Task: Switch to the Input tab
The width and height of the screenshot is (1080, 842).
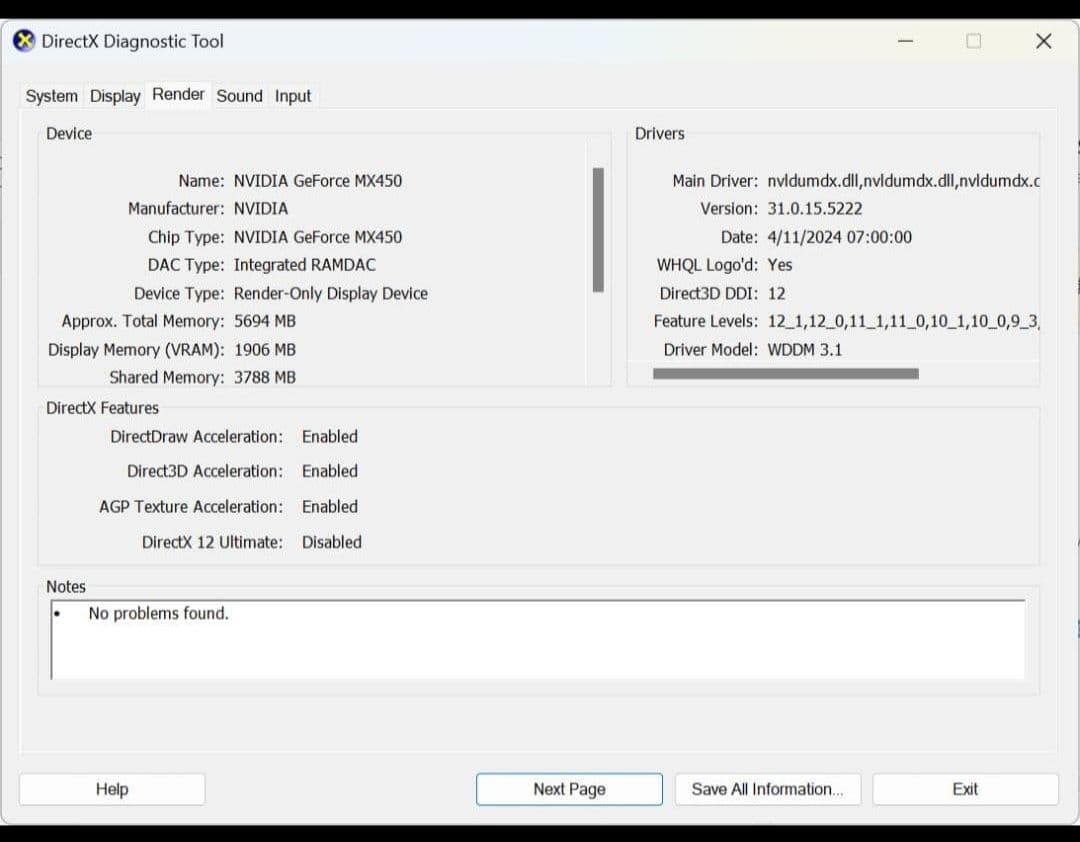Action: 292,96
